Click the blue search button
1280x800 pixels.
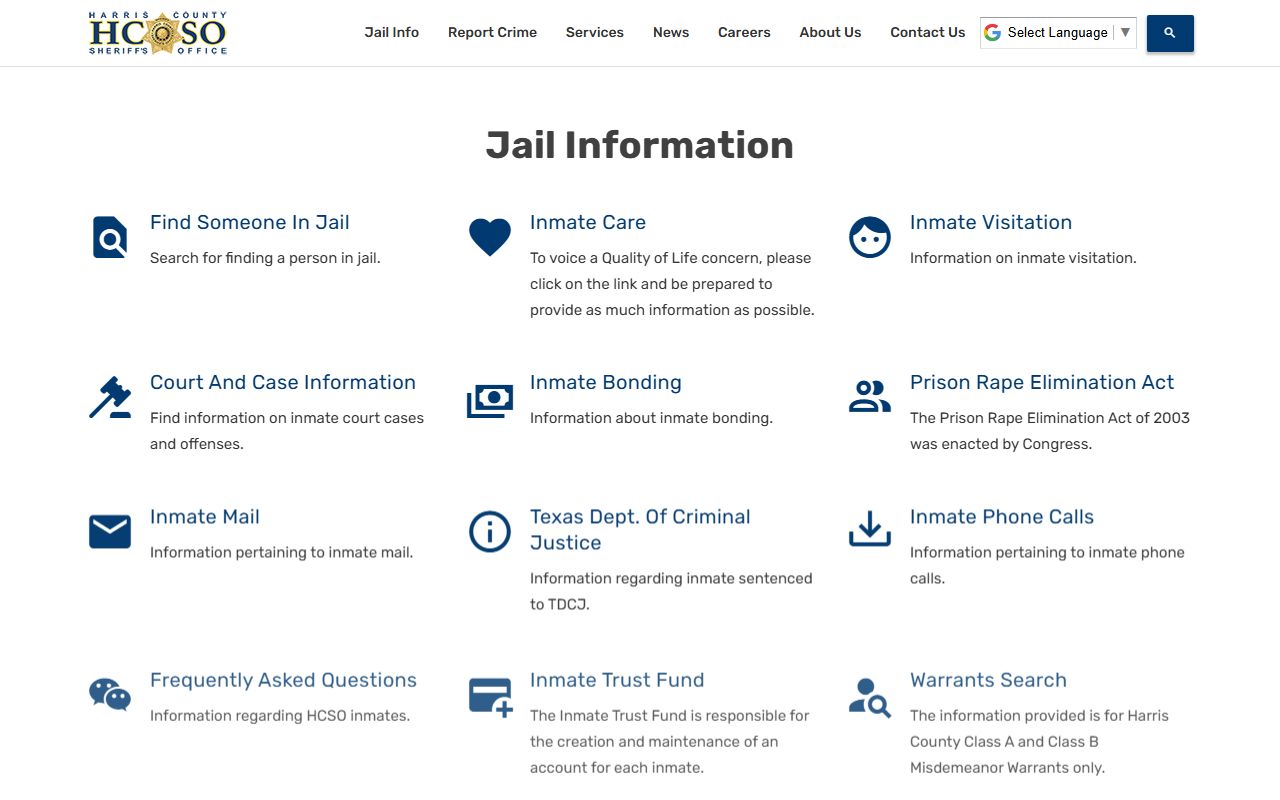pyautogui.click(x=1170, y=33)
